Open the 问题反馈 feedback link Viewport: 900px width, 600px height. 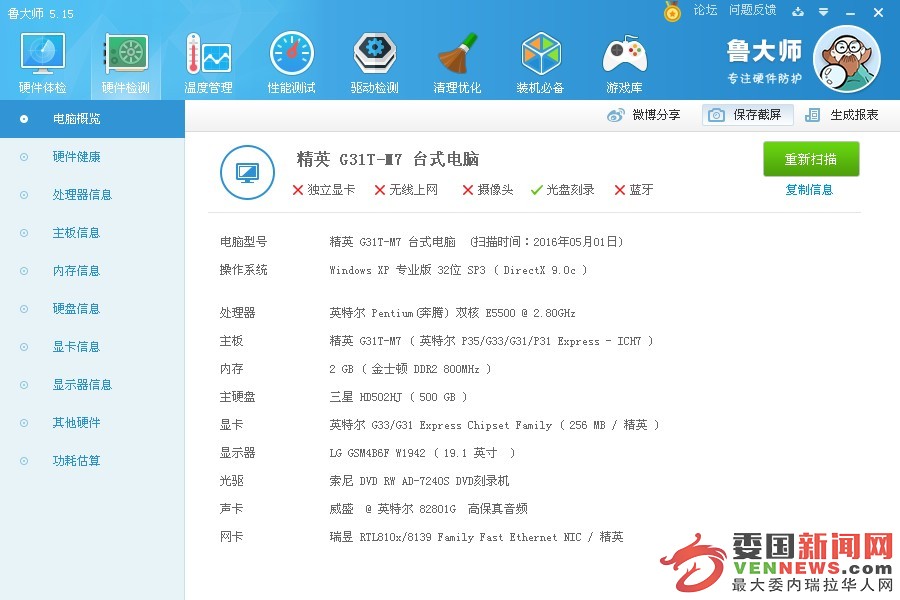point(752,10)
